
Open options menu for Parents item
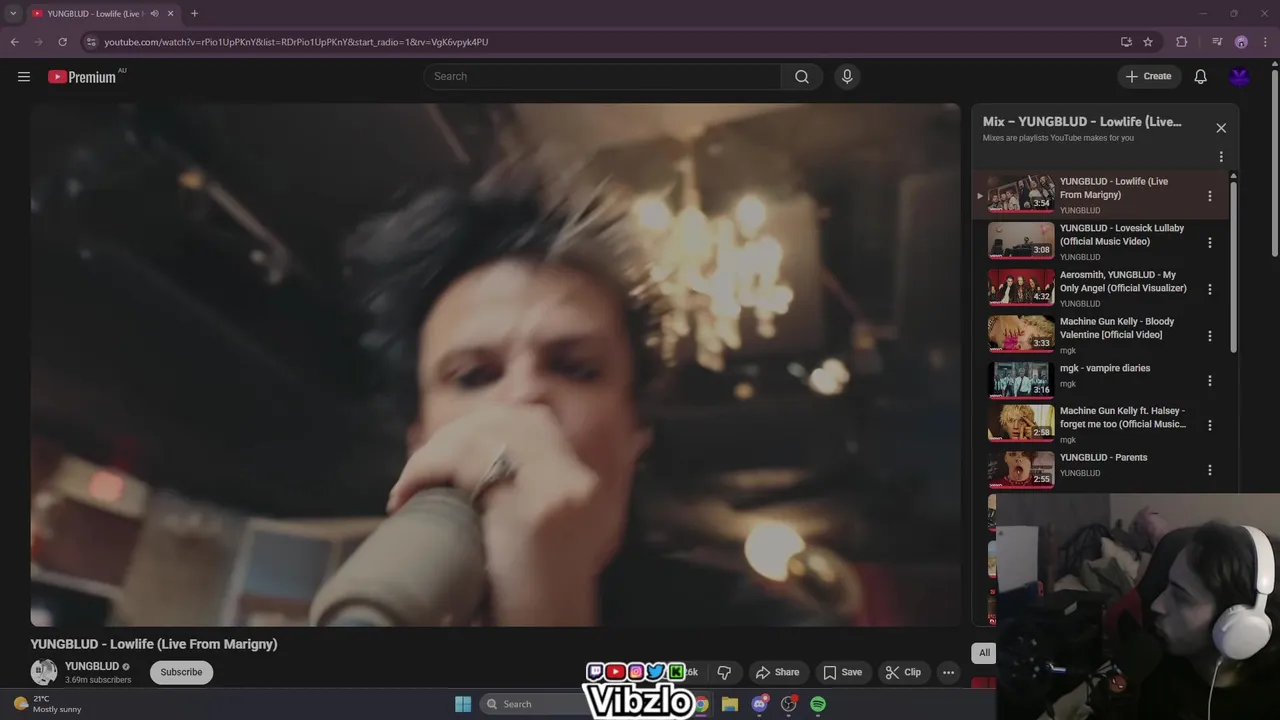pyautogui.click(x=1210, y=470)
